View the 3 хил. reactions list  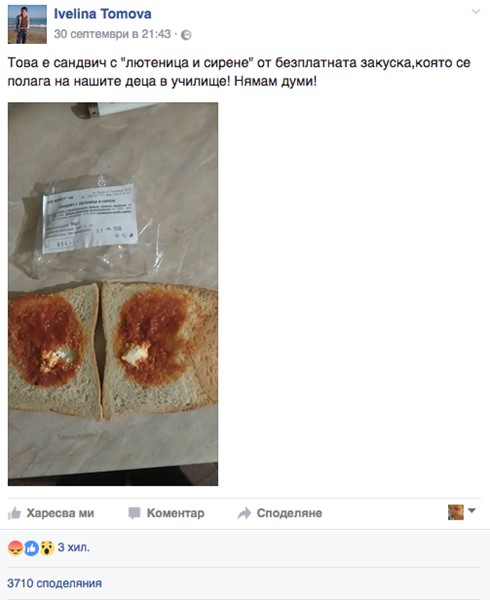[x=73, y=548]
